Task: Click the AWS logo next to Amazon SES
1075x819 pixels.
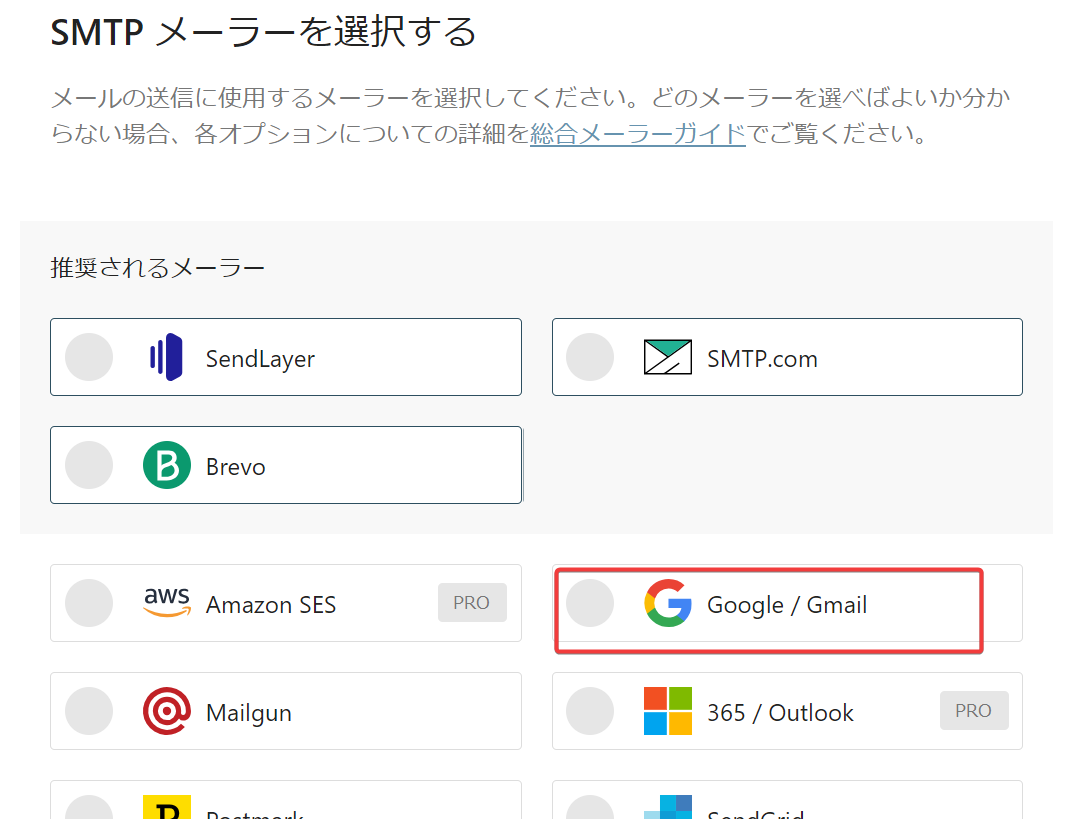Action: click(167, 603)
